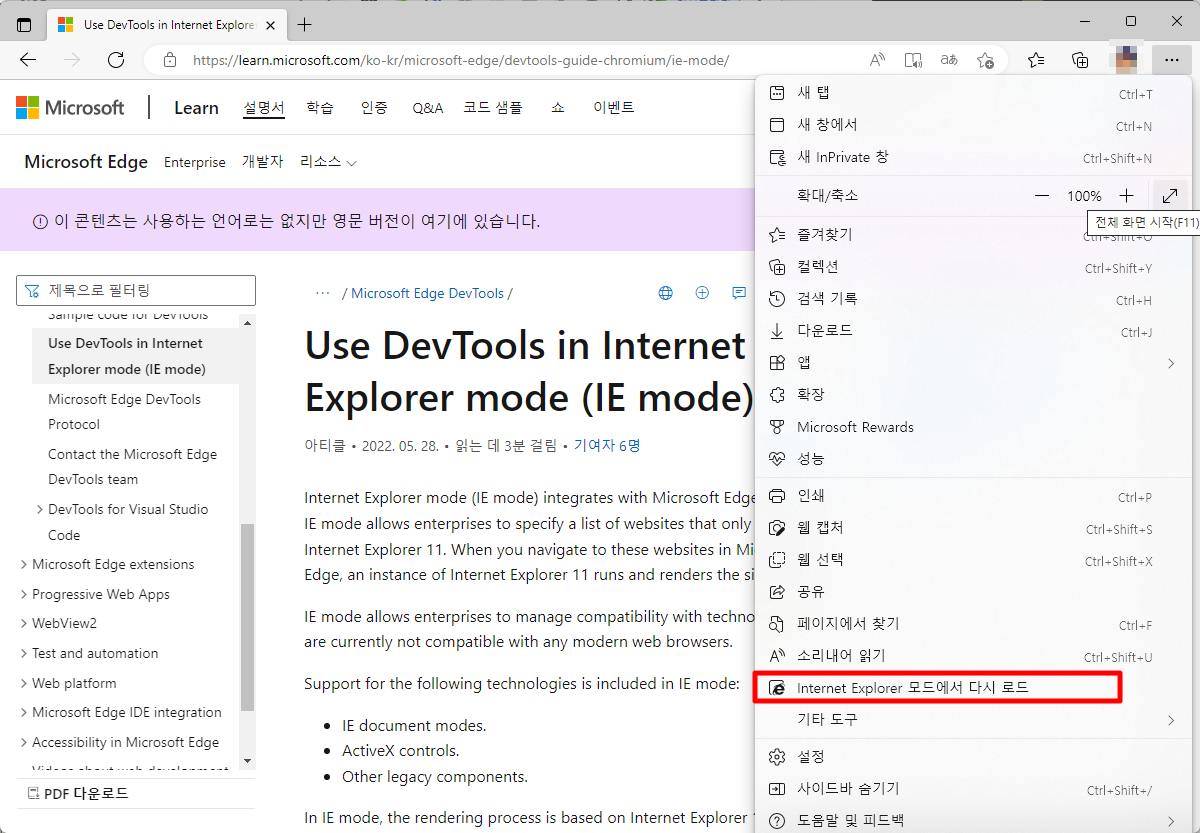Open 리소스 dropdown in header
Screen dimensions: 1200x833
click(328, 162)
